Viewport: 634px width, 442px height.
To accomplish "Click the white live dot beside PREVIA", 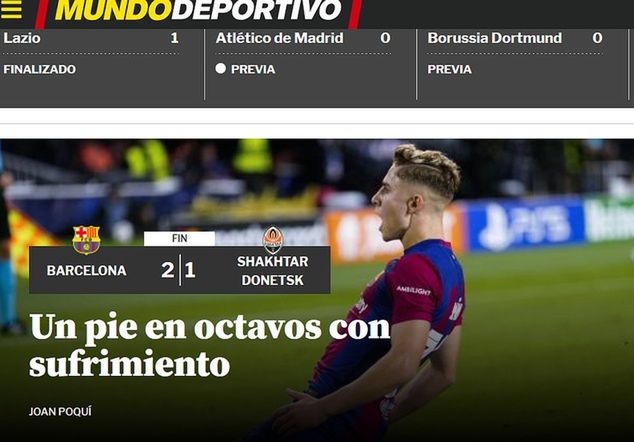I will pos(220,68).
